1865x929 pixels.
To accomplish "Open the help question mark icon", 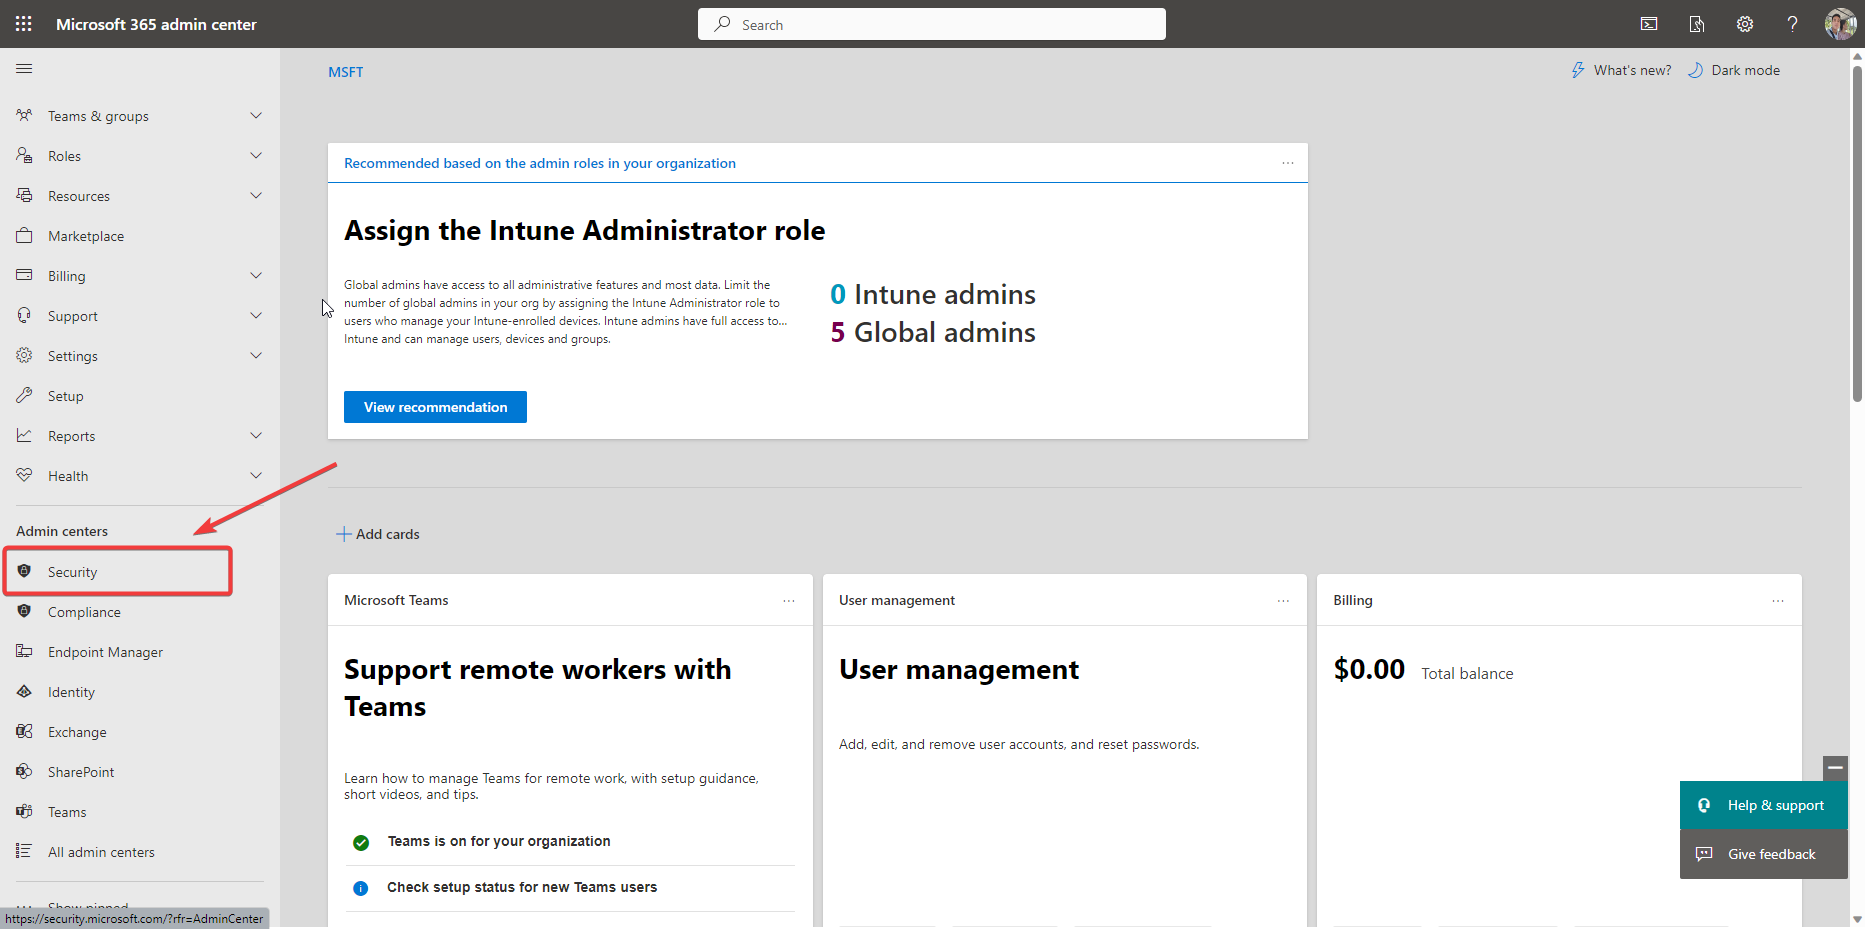I will pyautogui.click(x=1792, y=24).
